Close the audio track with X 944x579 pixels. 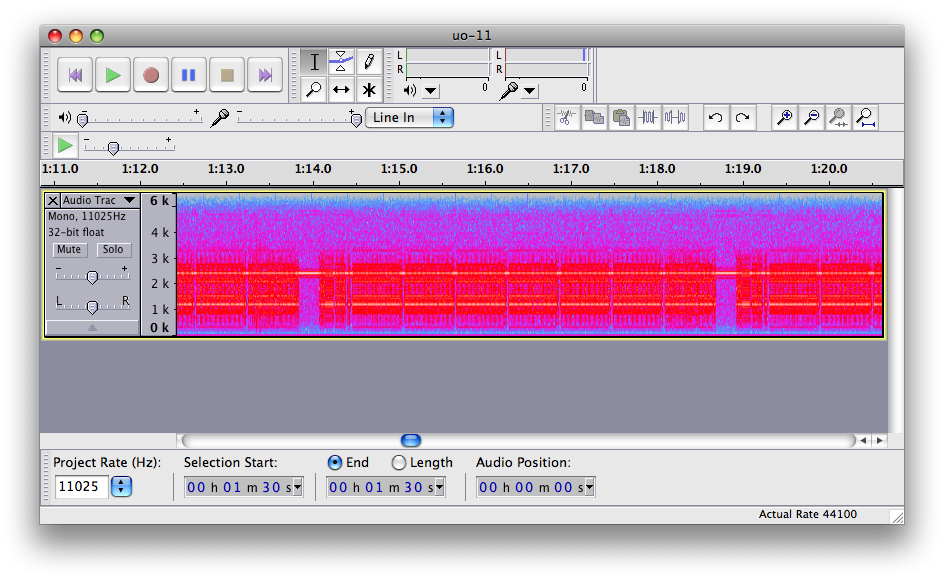click(x=53, y=200)
